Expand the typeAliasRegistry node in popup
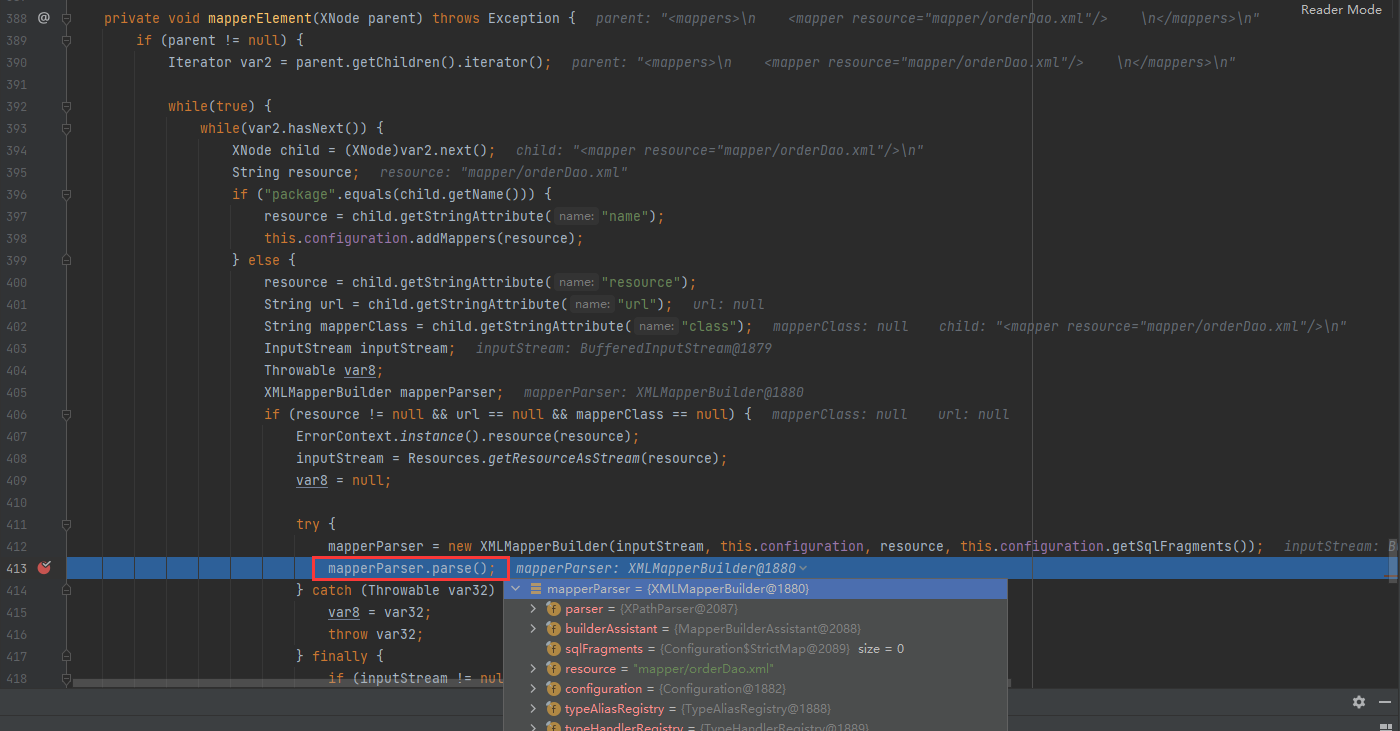The image size is (1400, 731). pos(534,709)
